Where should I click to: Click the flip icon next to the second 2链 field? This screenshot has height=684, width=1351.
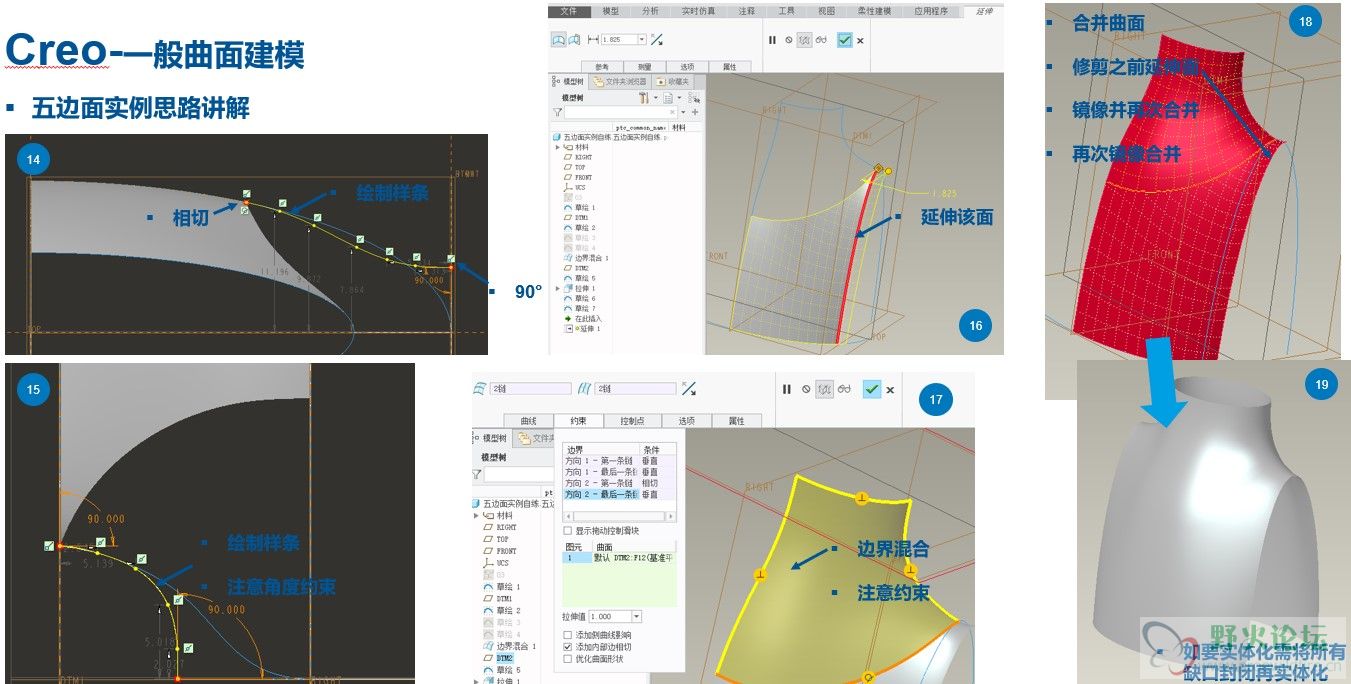pyautogui.click(x=688, y=388)
